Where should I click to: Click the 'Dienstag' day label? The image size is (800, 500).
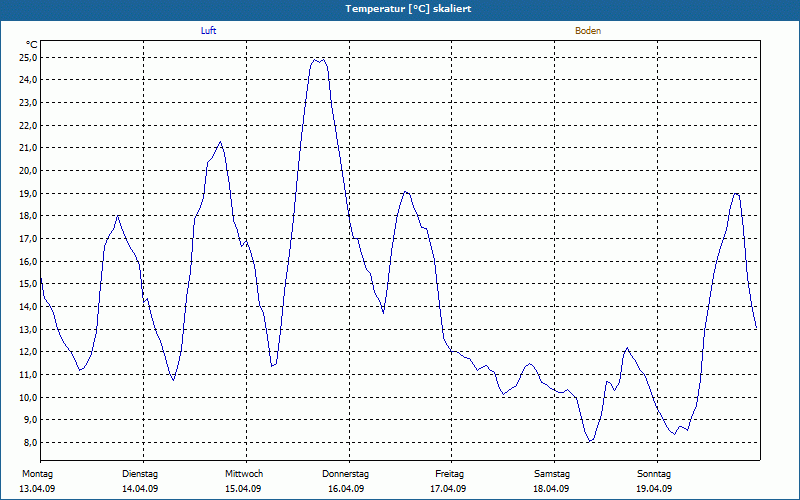pos(140,474)
